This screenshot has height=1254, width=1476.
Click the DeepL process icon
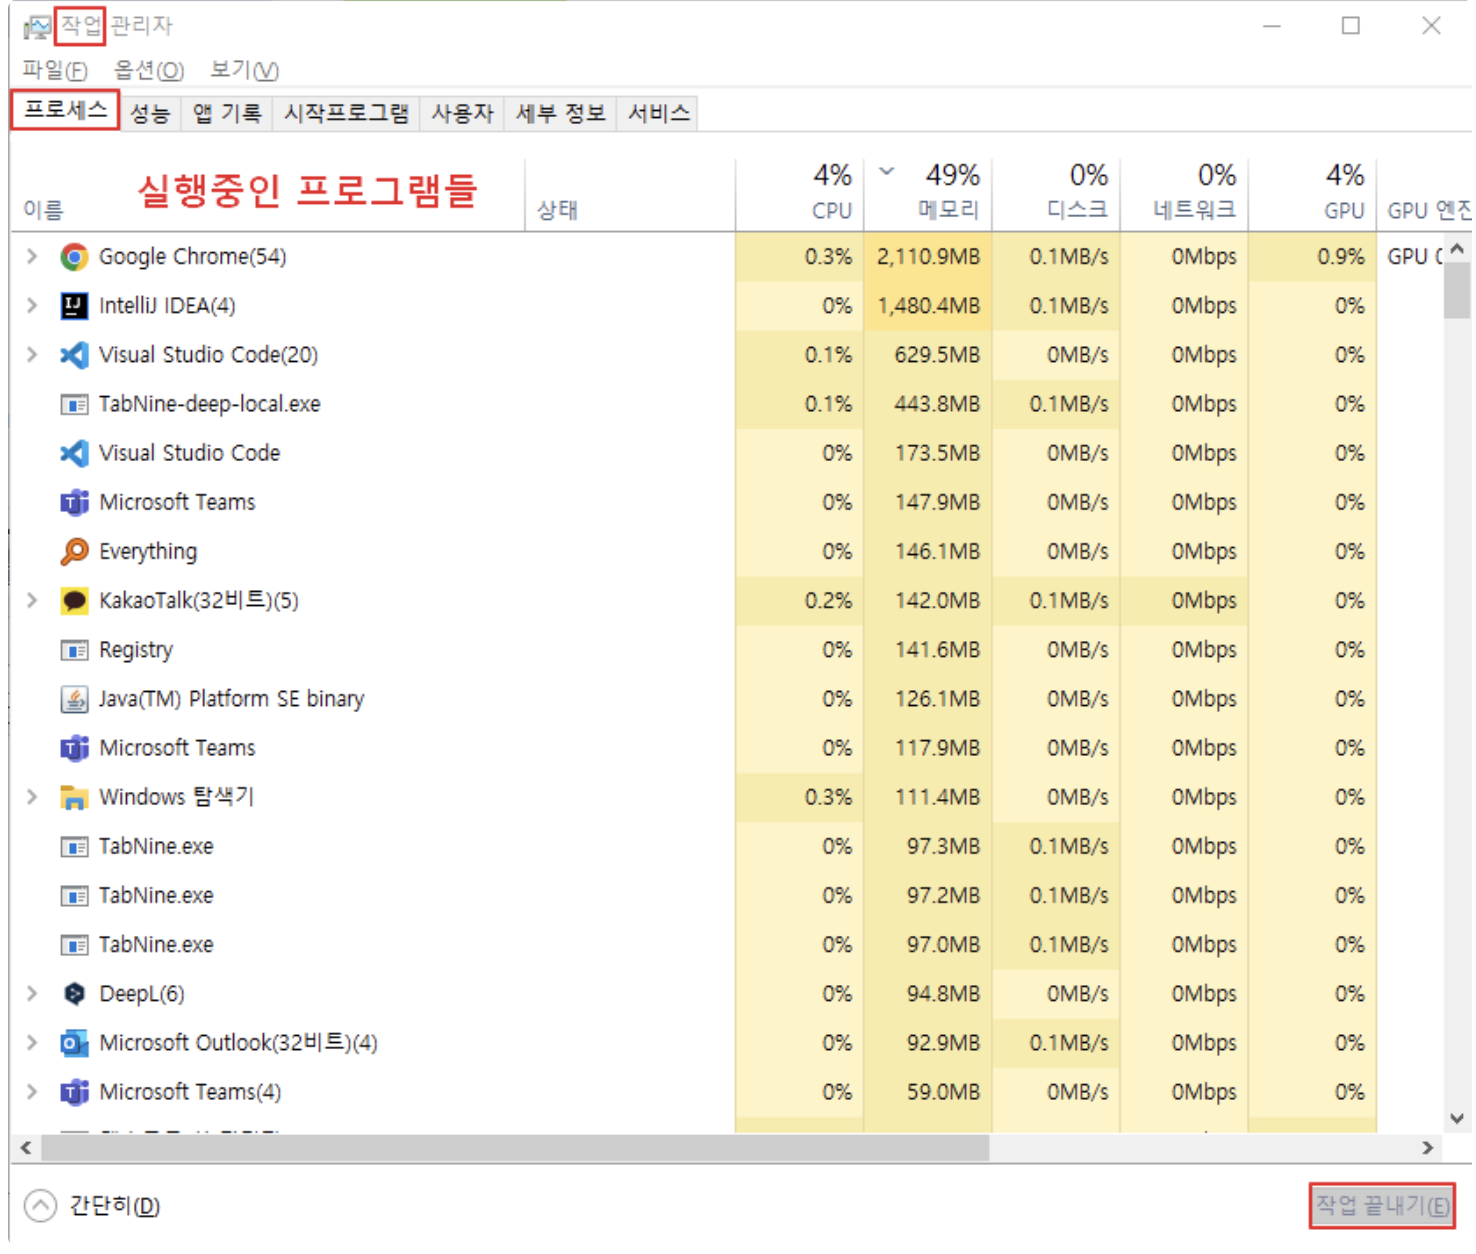(74, 993)
